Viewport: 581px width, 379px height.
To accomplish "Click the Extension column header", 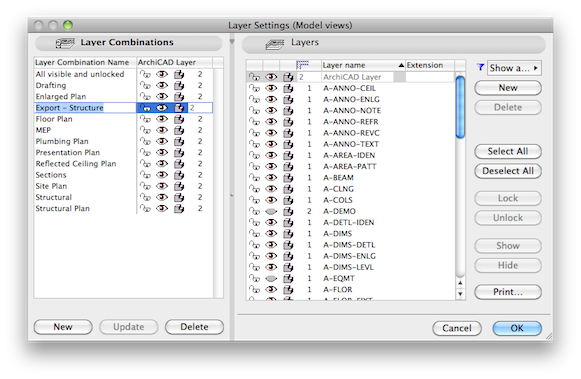I will pyautogui.click(x=430, y=65).
